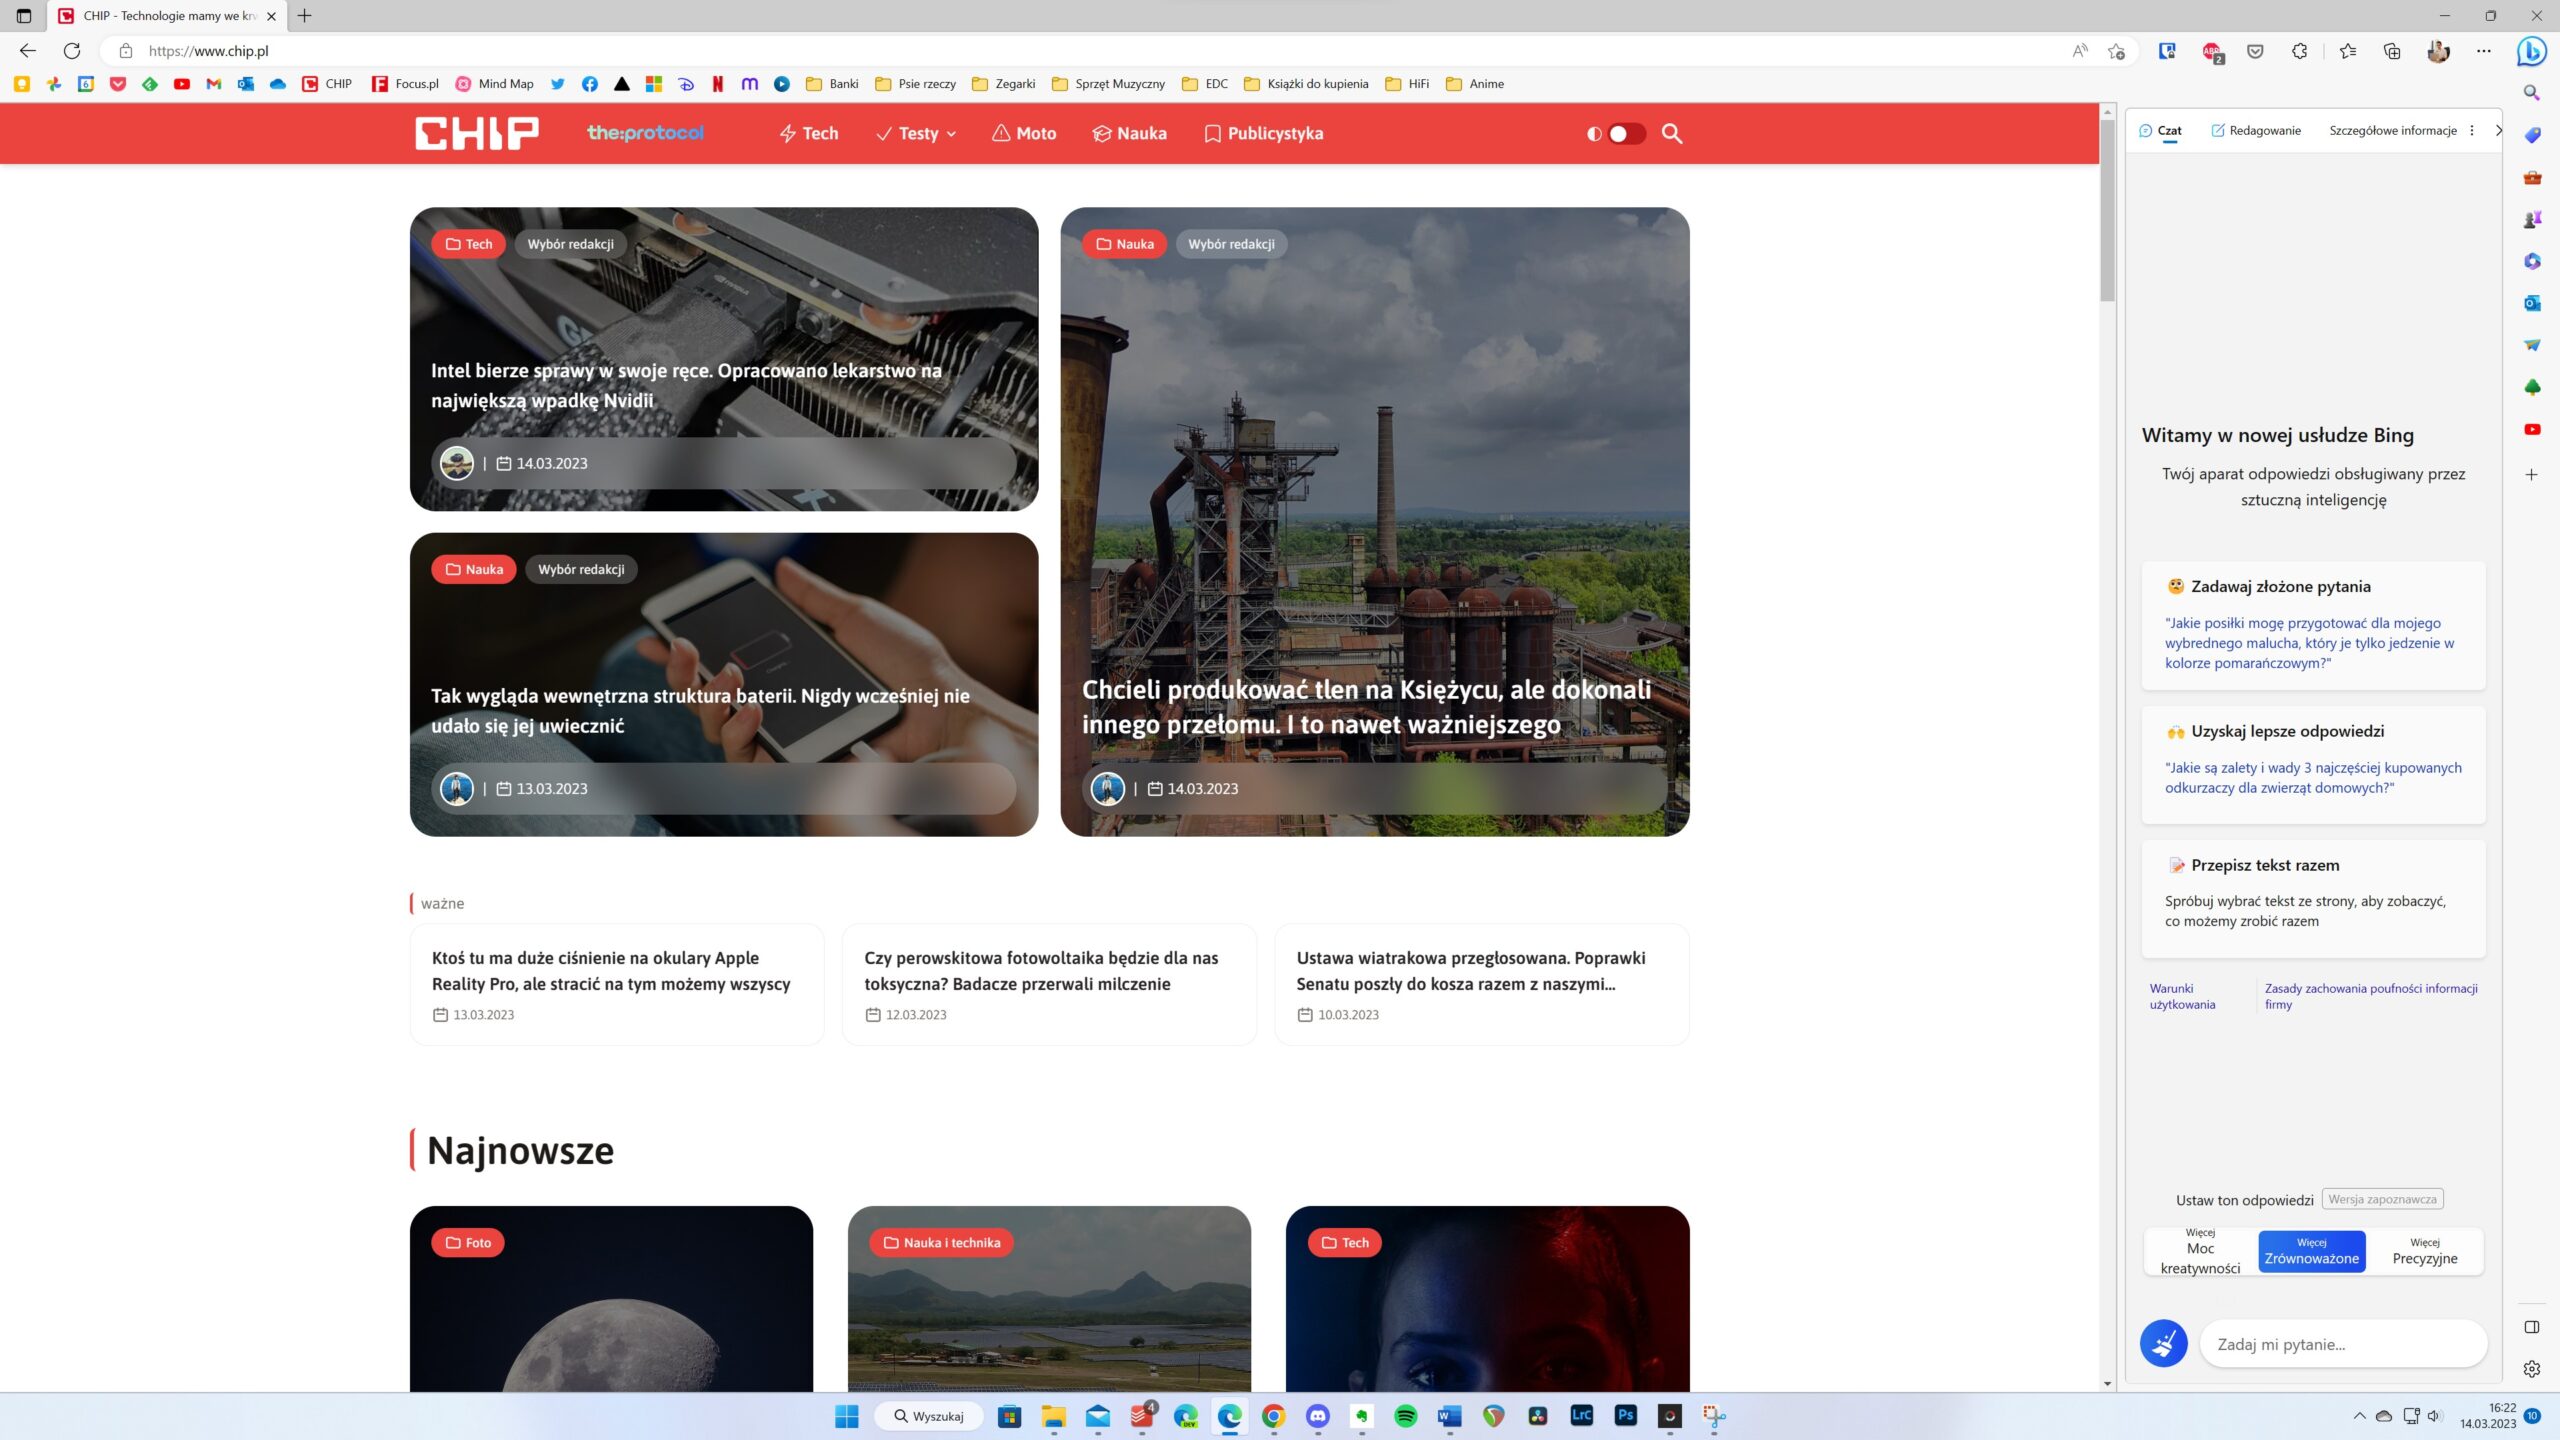The image size is (2560, 1440).
Task: Select the Moc kreatywności response tone
Action: pos(2200,1251)
